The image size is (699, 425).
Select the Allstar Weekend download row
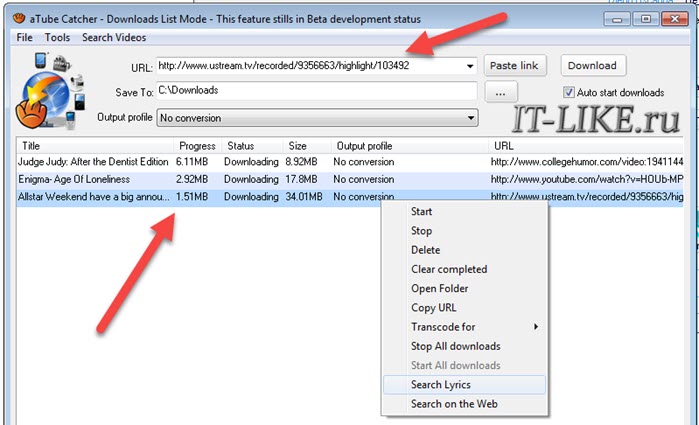[x=350, y=197]
